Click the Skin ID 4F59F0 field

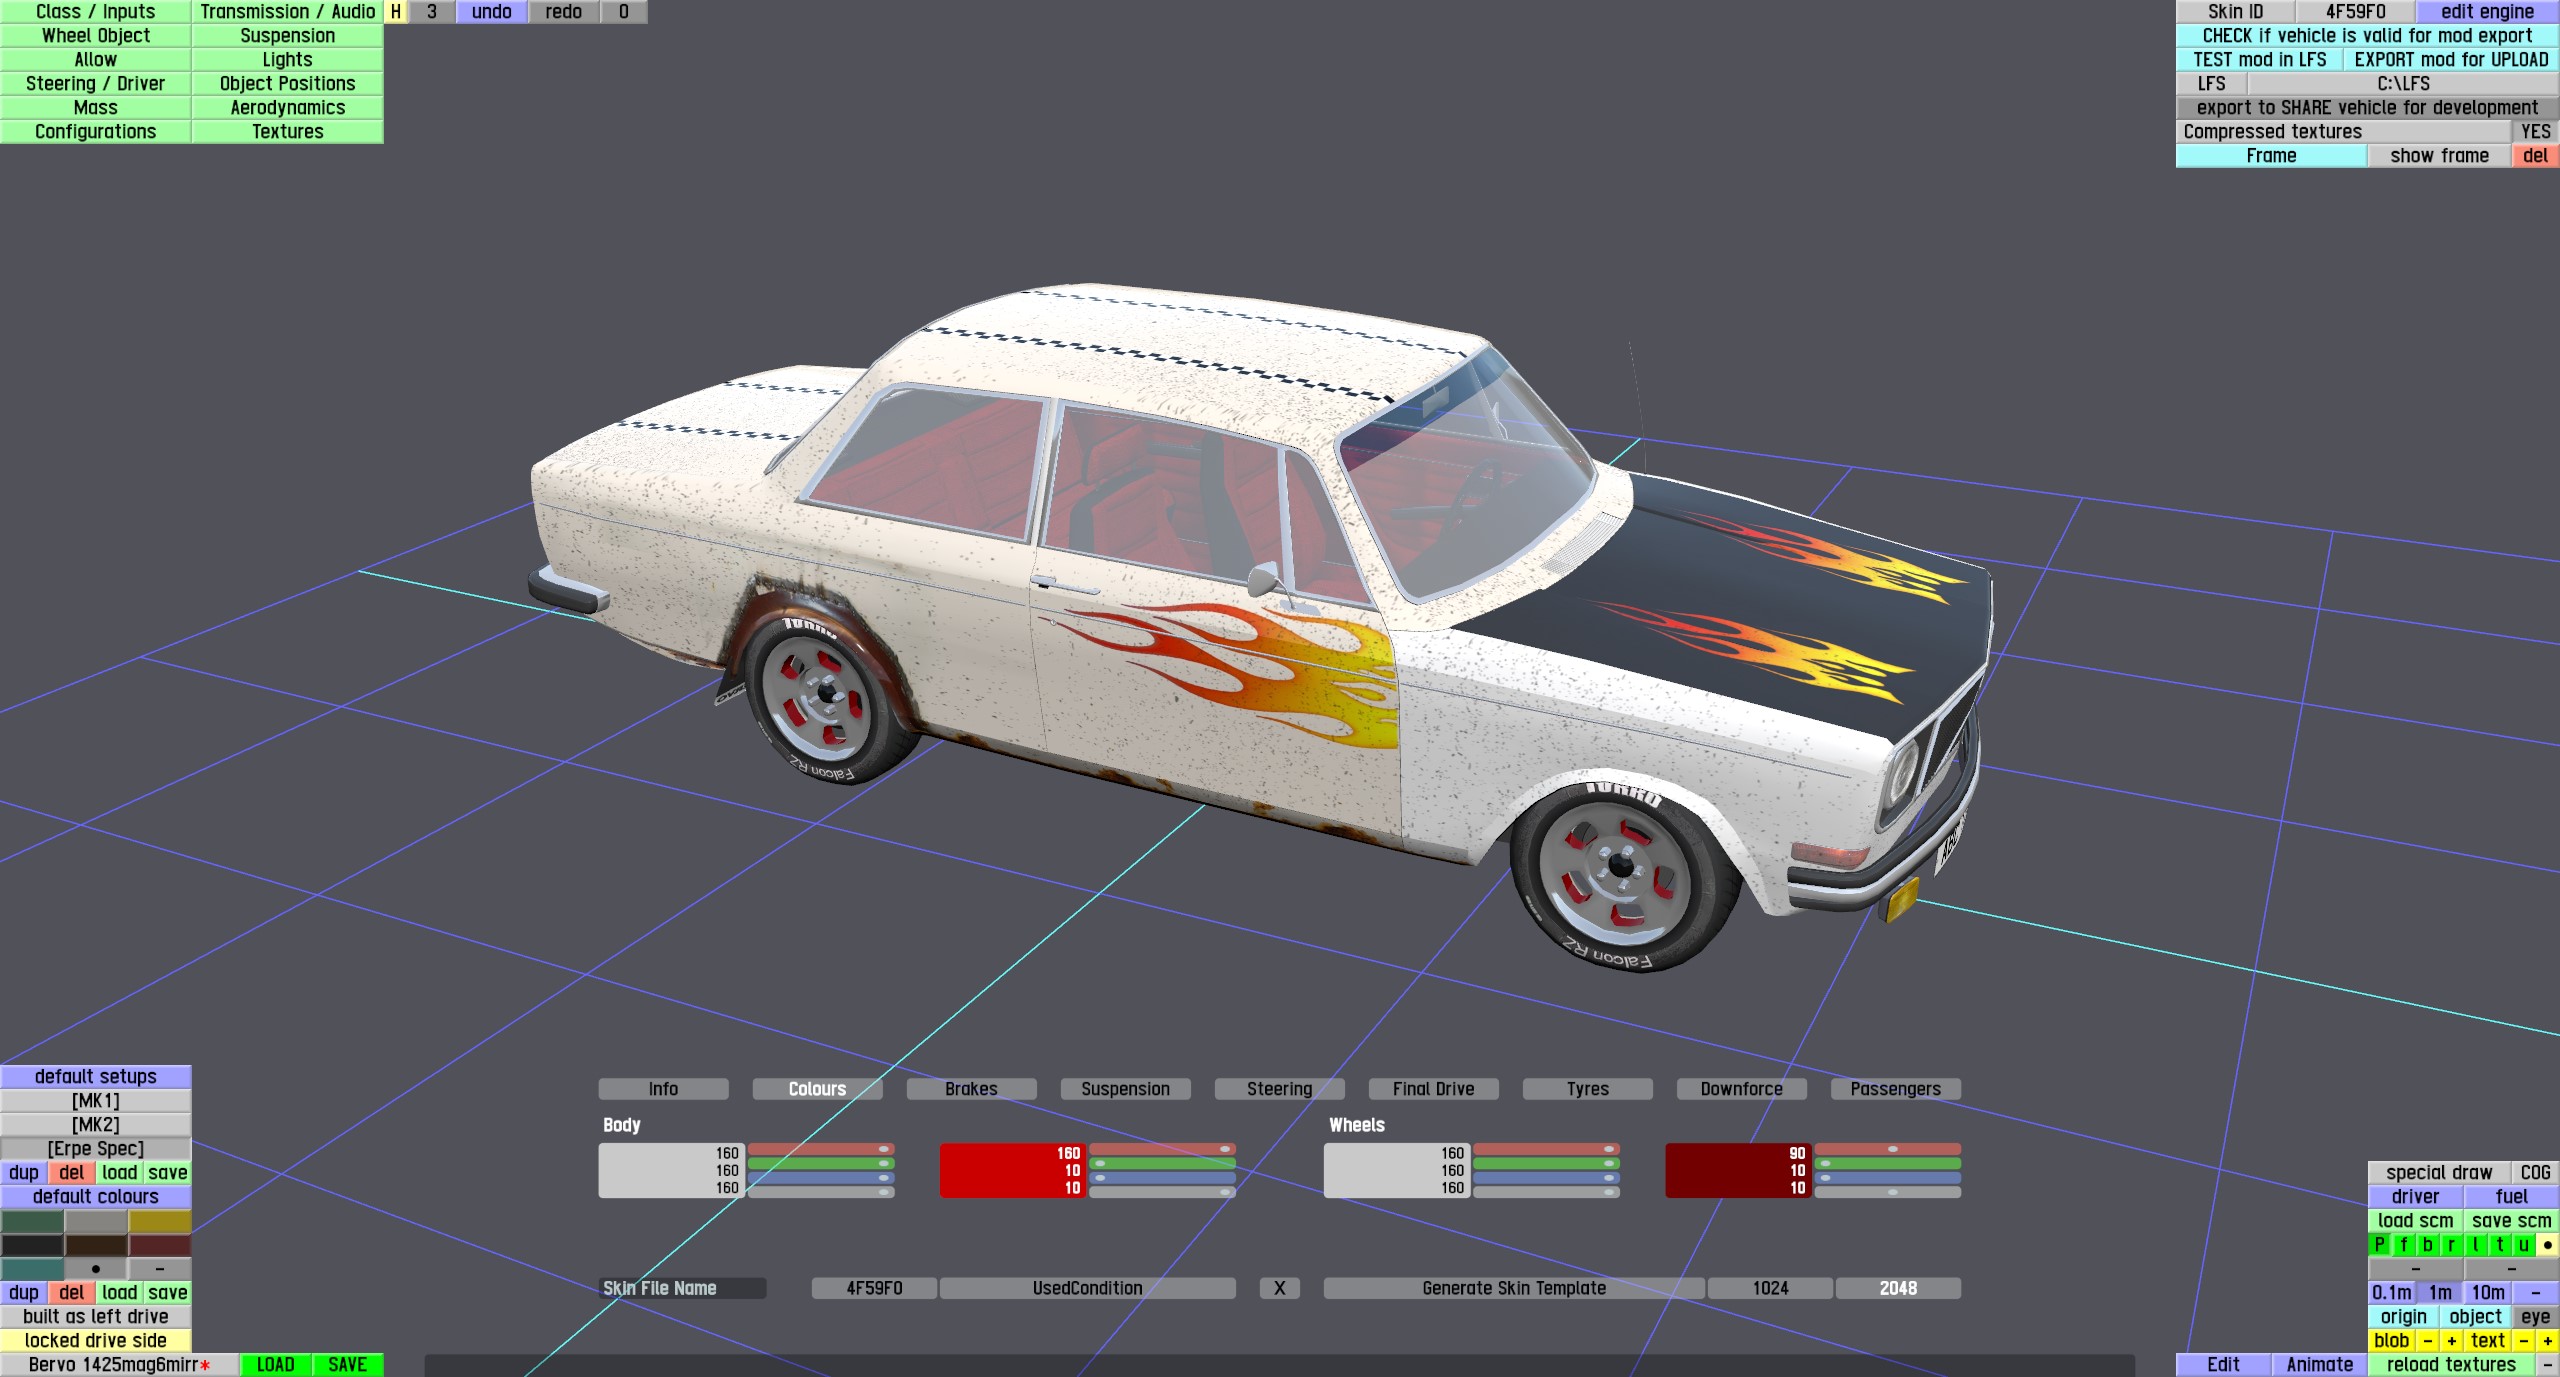coord(2355,12)
